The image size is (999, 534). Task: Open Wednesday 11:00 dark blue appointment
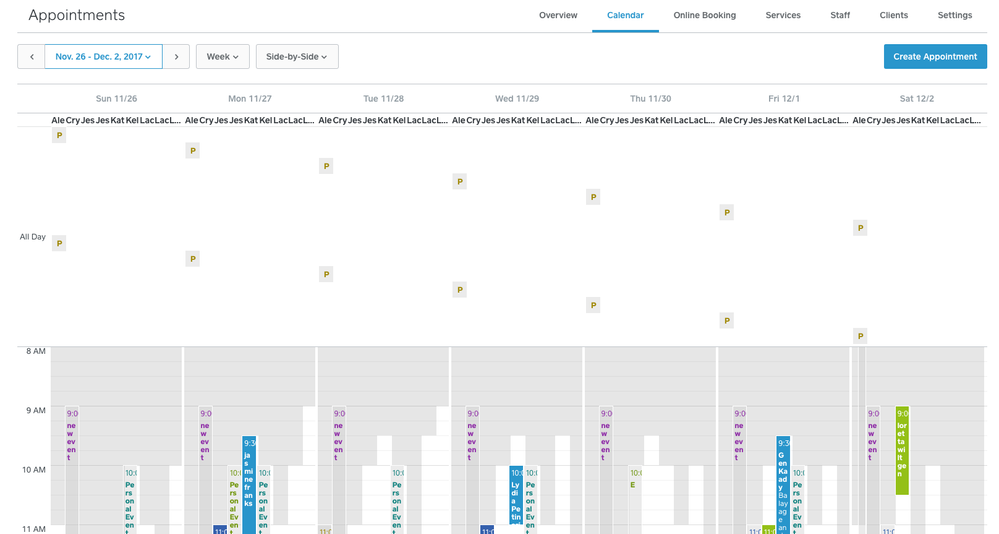[487, 530]
